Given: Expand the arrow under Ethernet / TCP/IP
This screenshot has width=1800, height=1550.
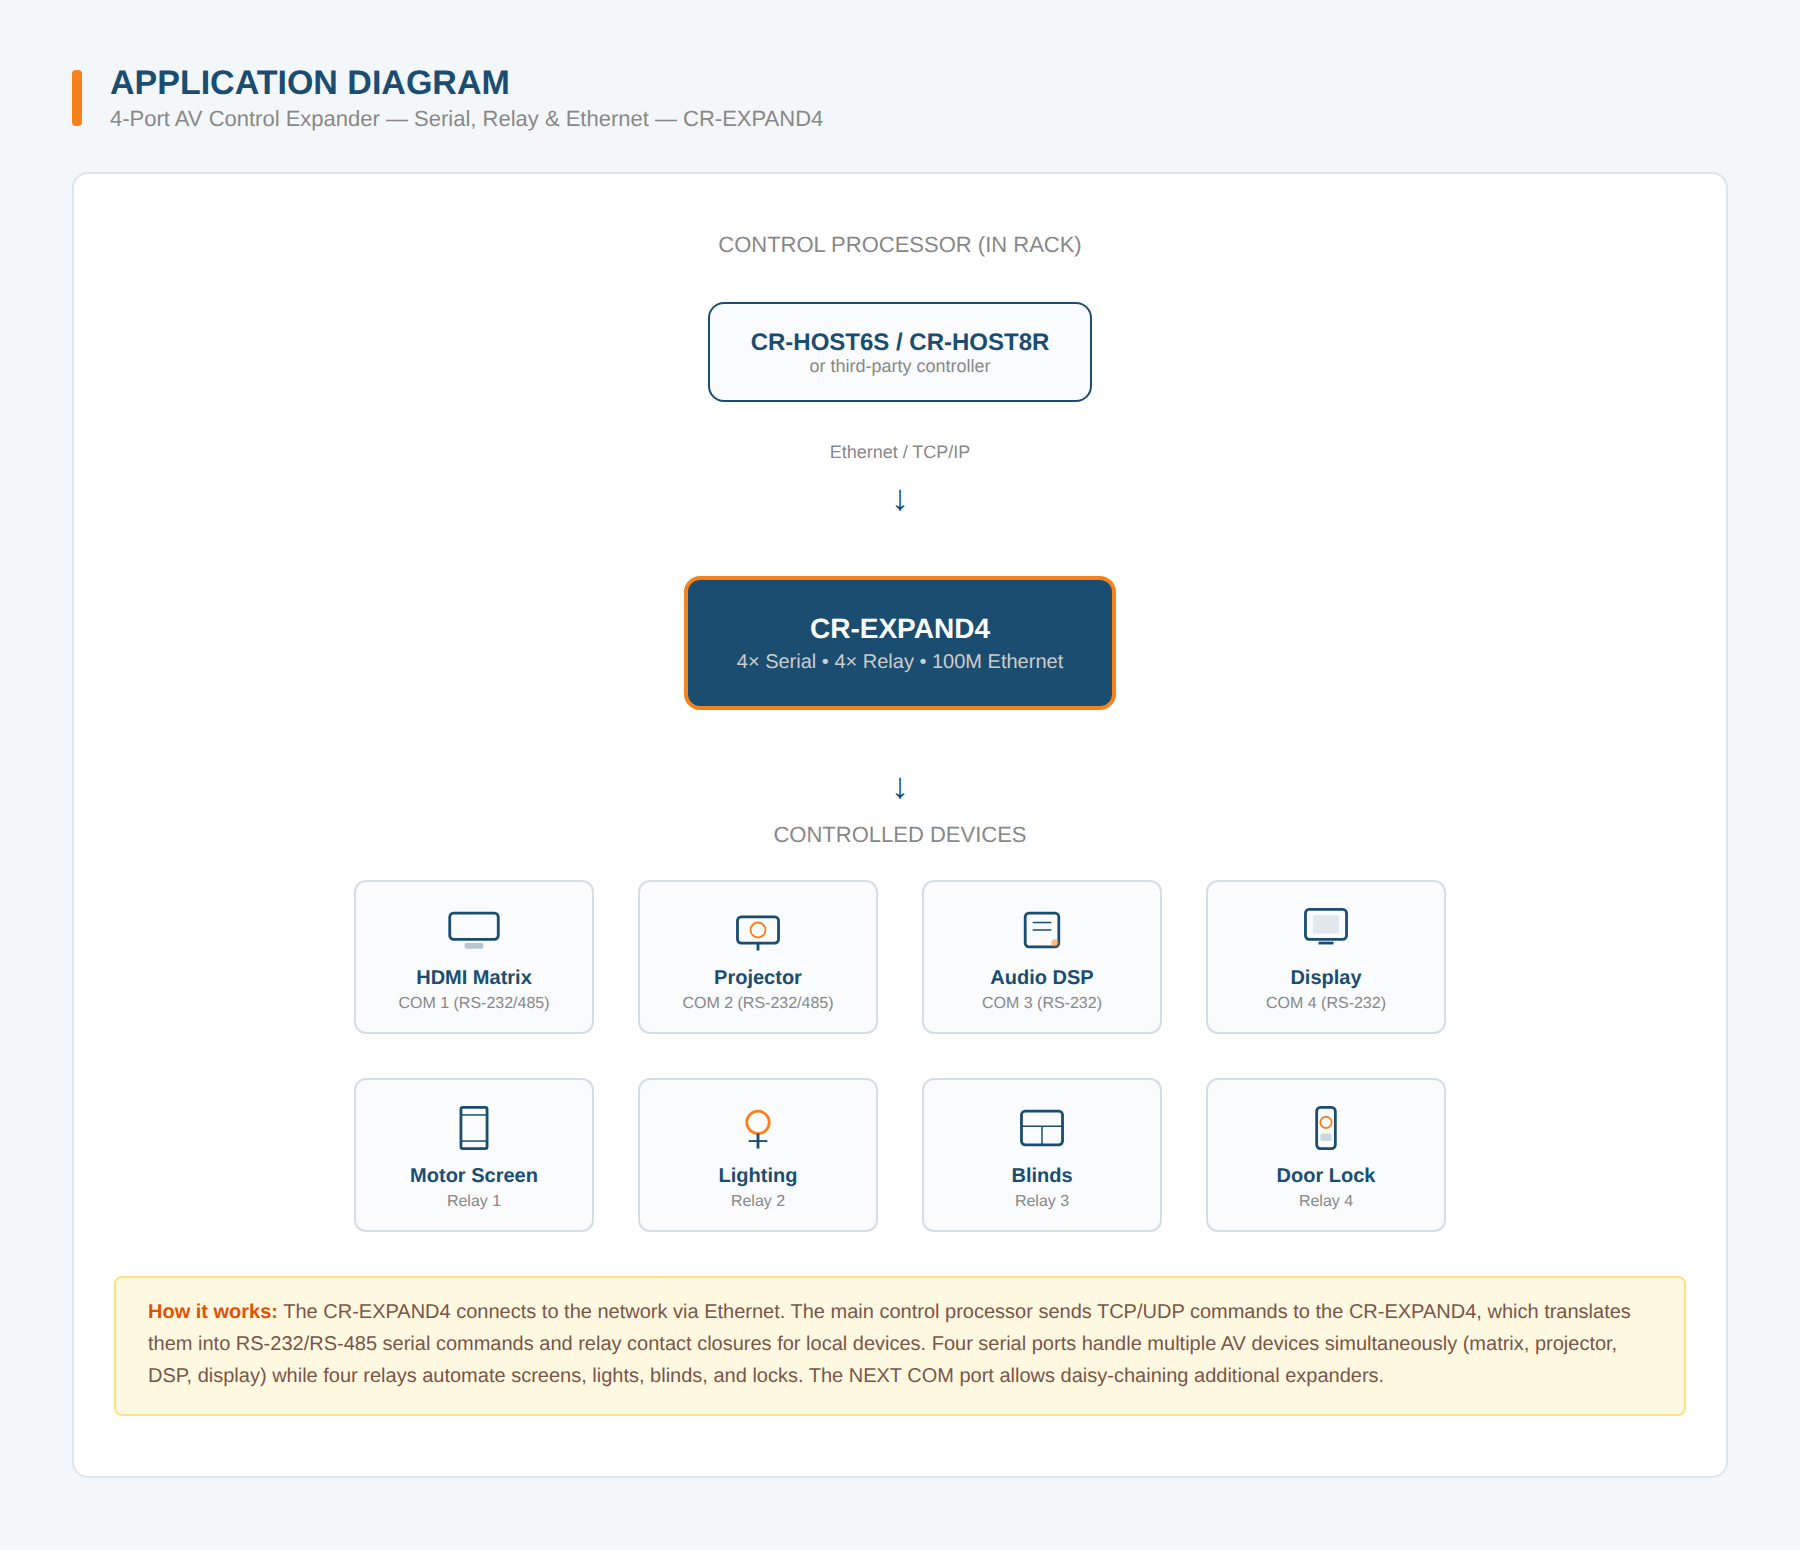Looking at the screenshot, I should [x=899, y=499].
